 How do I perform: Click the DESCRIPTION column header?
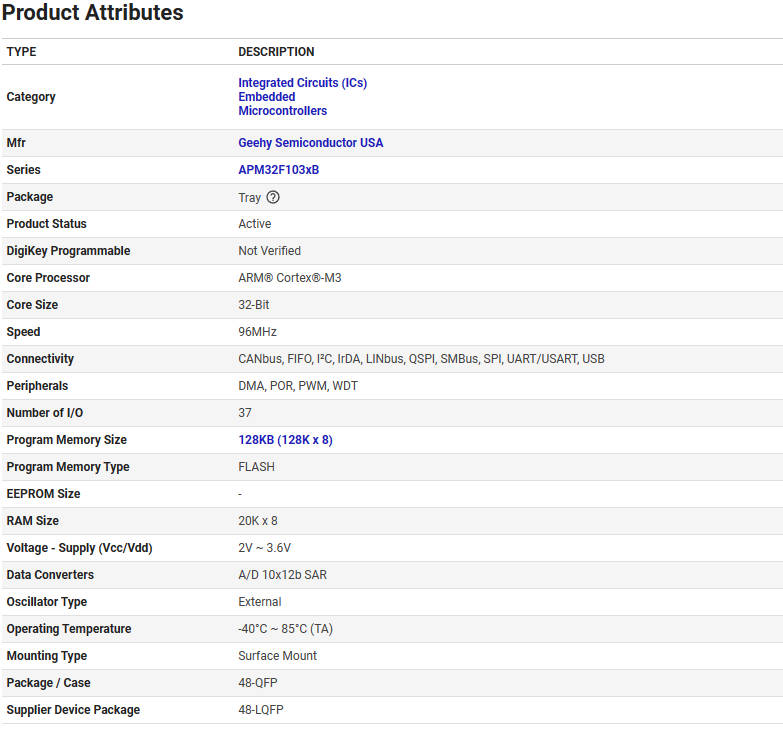[x=276, y=52]
